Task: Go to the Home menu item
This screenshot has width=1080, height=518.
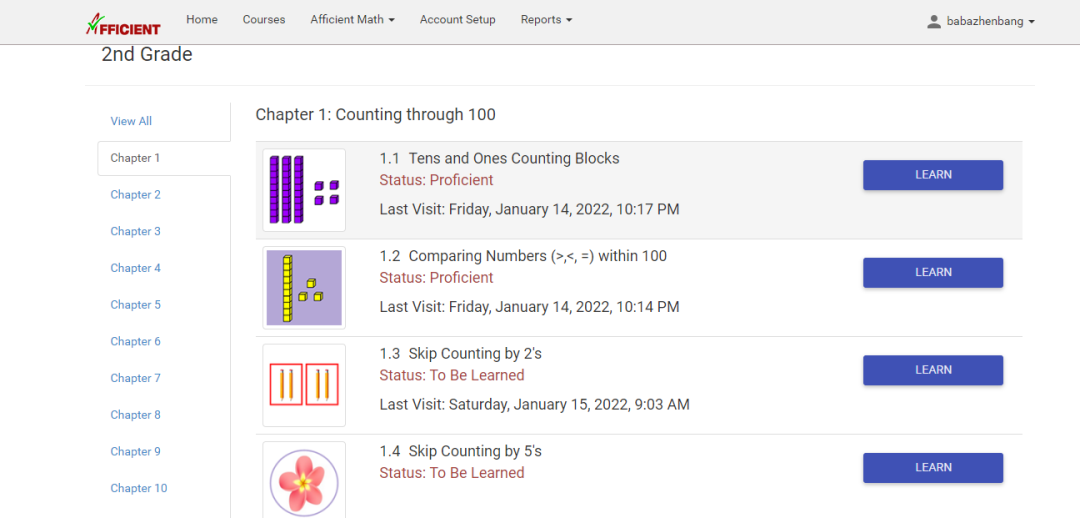Action: [202, 19]
